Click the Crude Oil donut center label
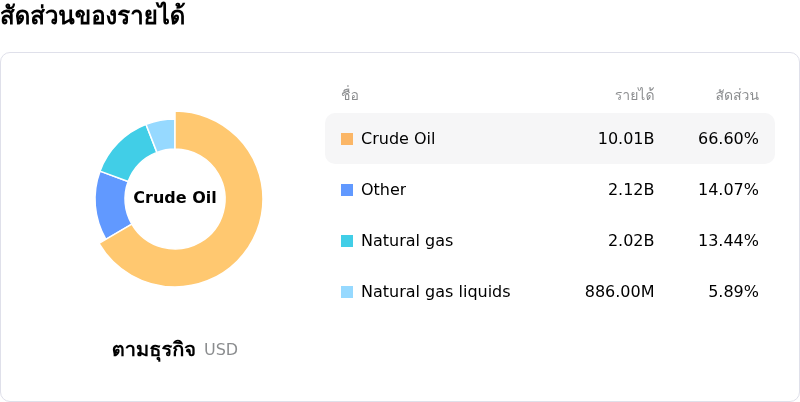The image size is (800, 402). [175, 198]
